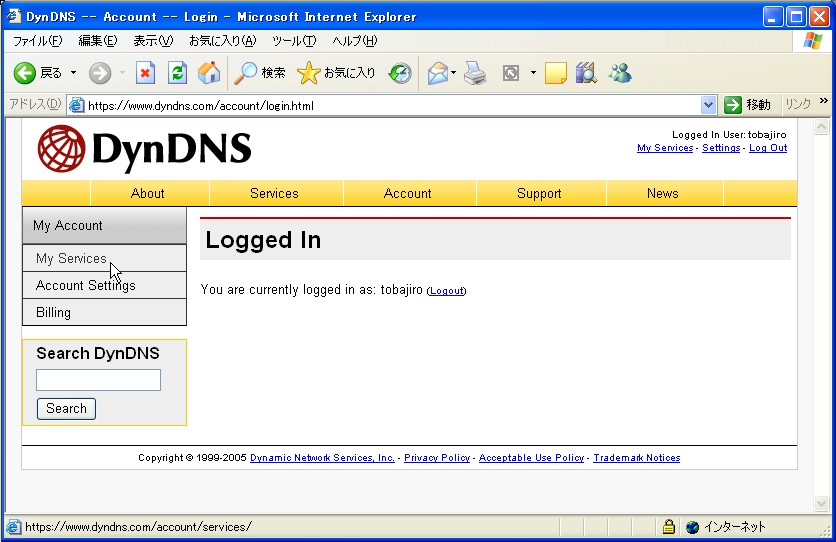This screenshot has height=542, width=836.
Task: Expand the Mail button dropdown arrow
Action: [x=453, y=72]
